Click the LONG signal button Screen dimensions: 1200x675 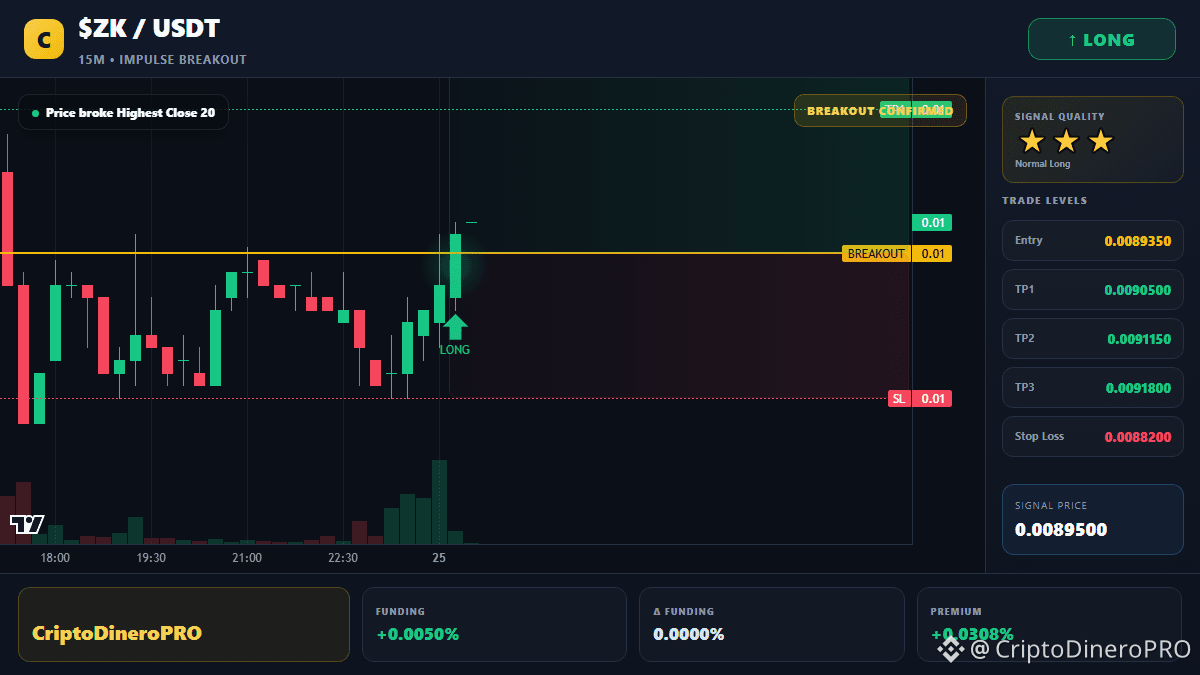click(x=1101, y=40)
